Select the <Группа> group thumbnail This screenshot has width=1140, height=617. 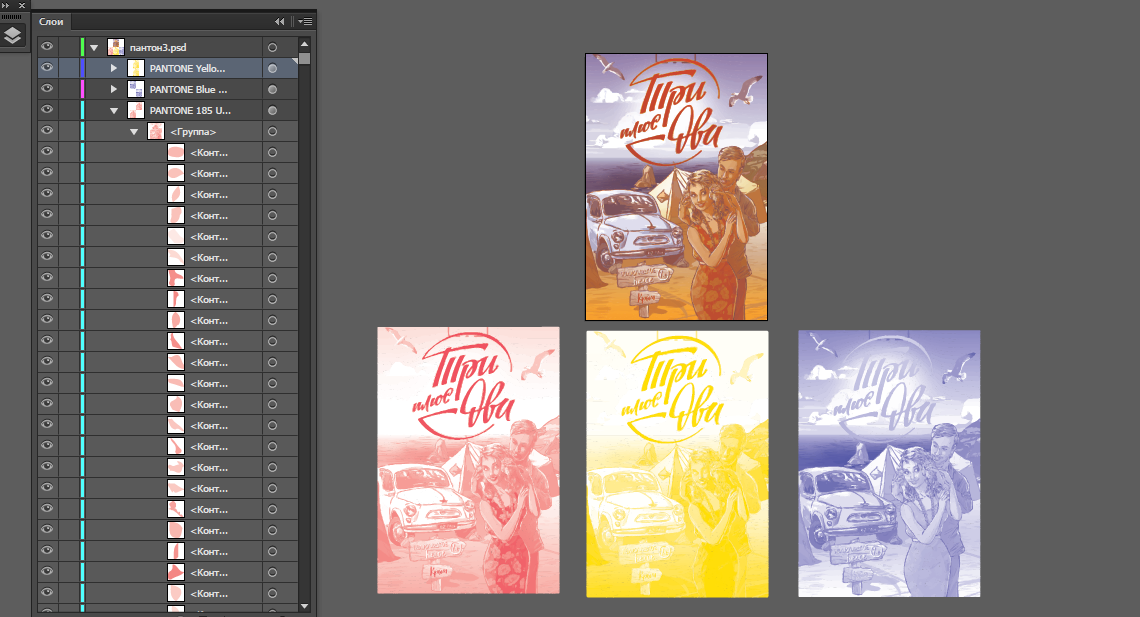tap(156, 132)
